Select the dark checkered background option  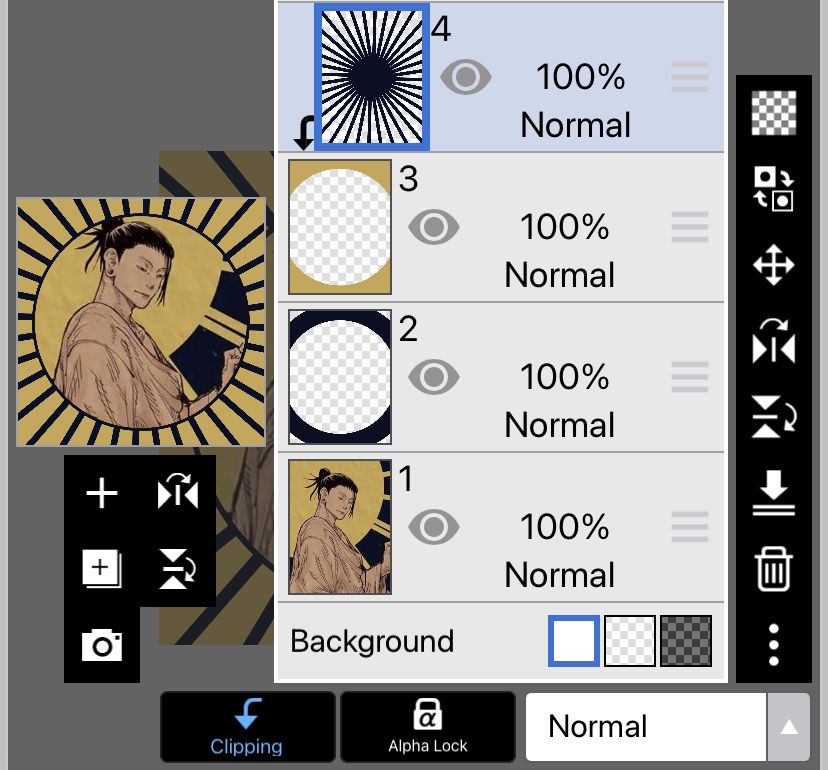tap(686, 641)
